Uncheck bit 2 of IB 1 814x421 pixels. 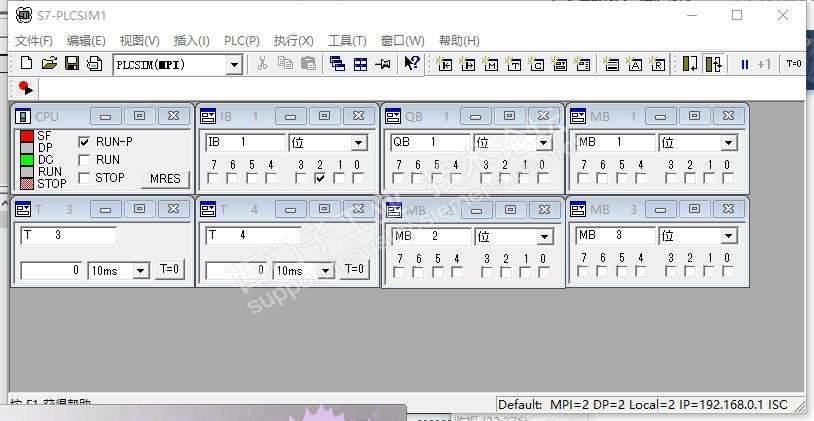coord(320,178)
